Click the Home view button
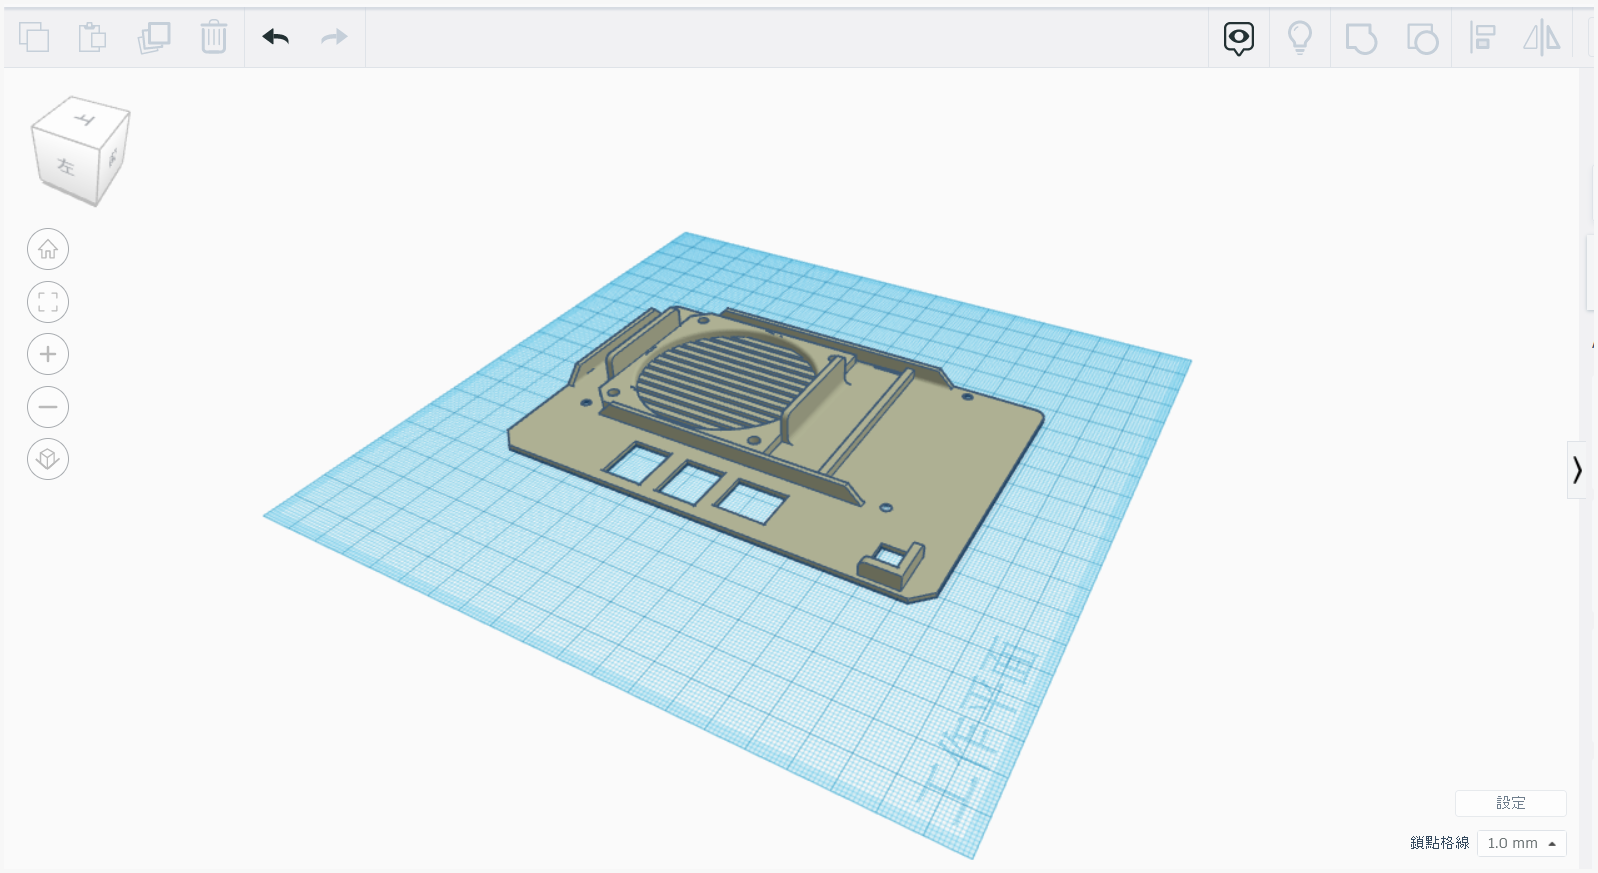This screenshot has width=1598, height=873. click(x=48, y=249)
